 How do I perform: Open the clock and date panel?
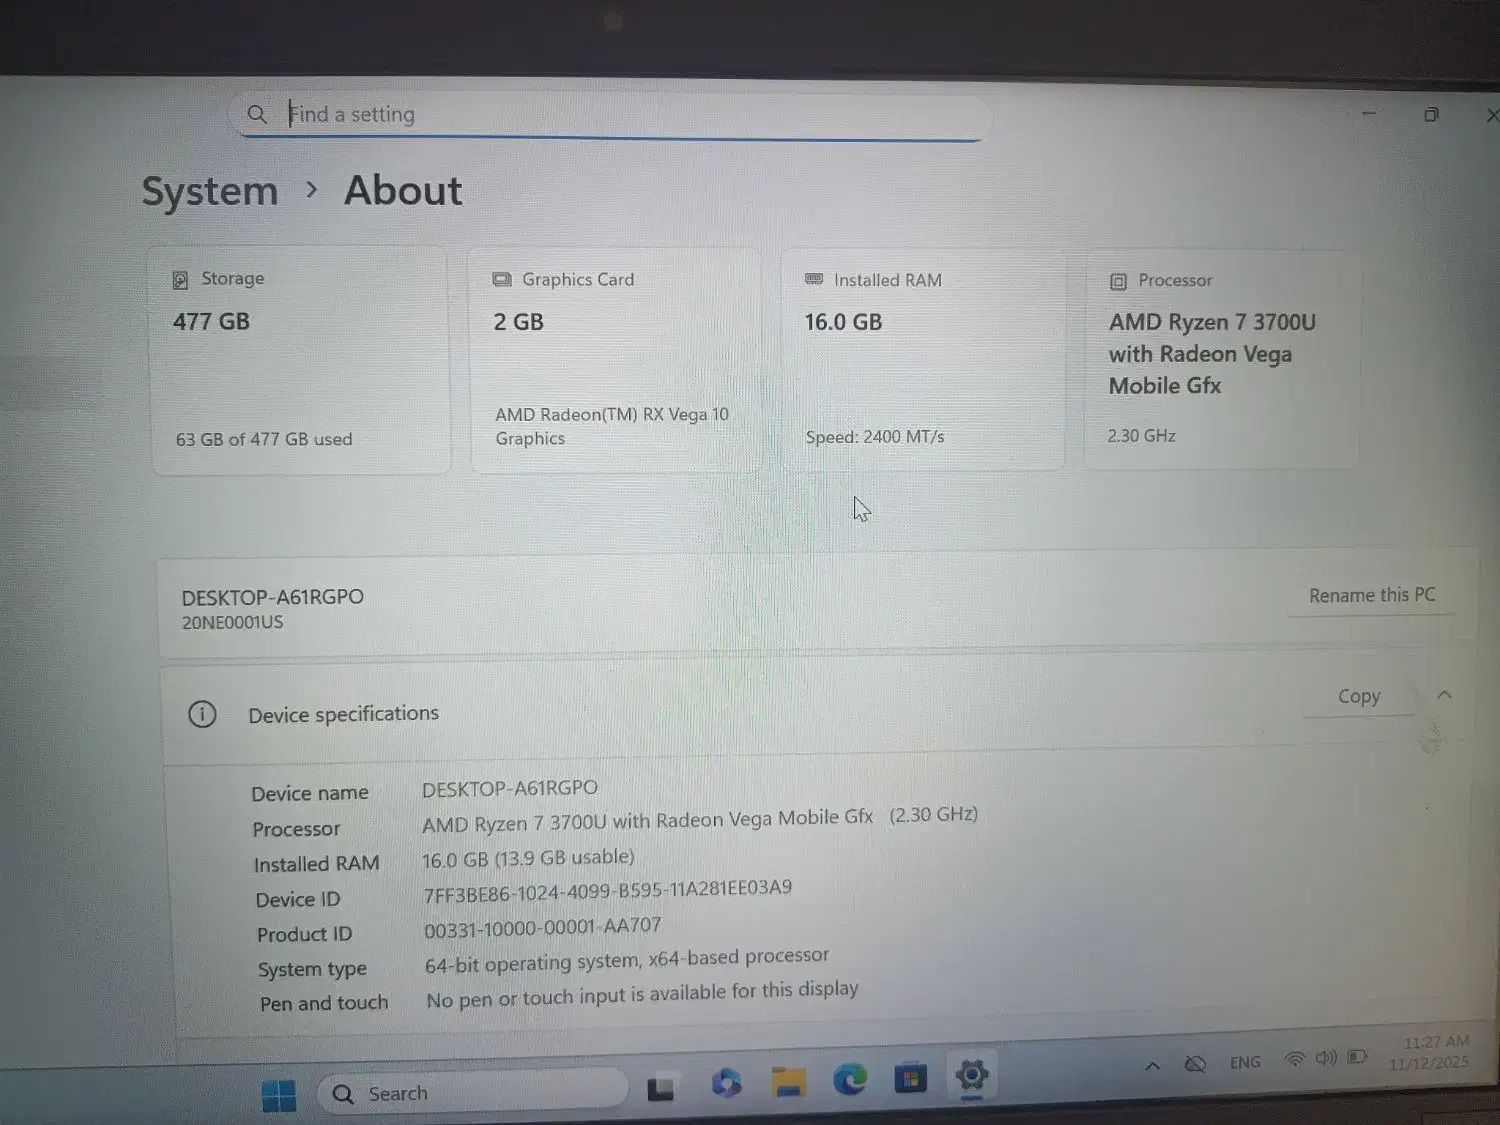coord(1432,1052)
